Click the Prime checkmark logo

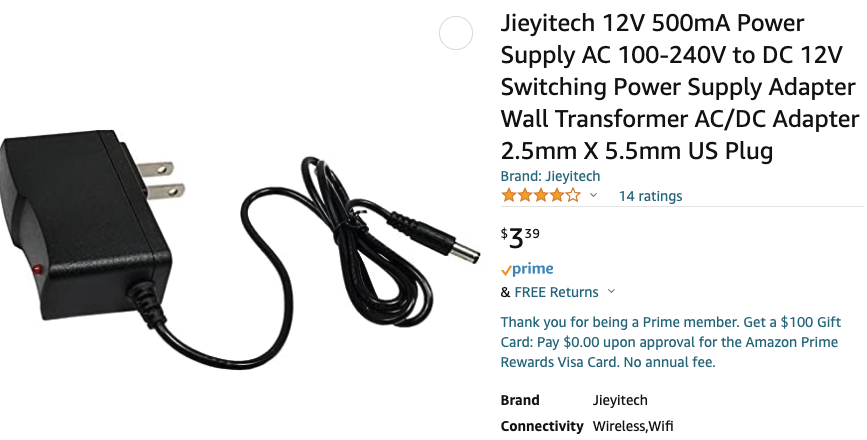(527, 269)
